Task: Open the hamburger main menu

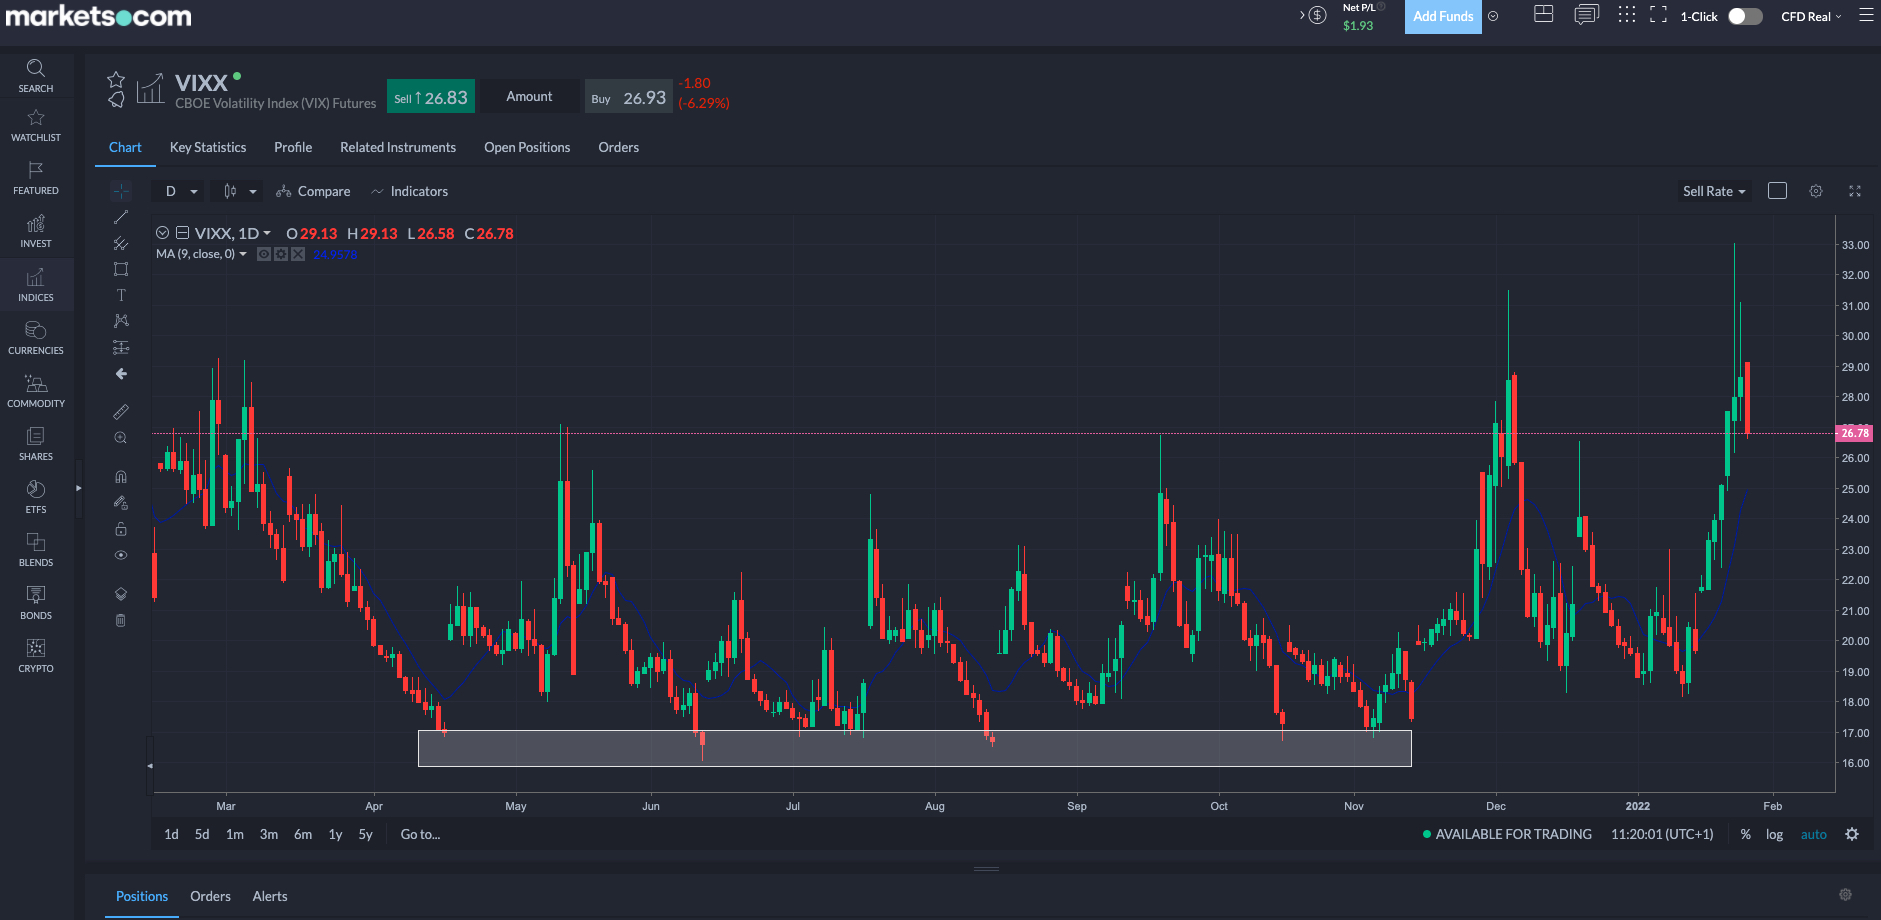Action: (x=1866, y=15)
